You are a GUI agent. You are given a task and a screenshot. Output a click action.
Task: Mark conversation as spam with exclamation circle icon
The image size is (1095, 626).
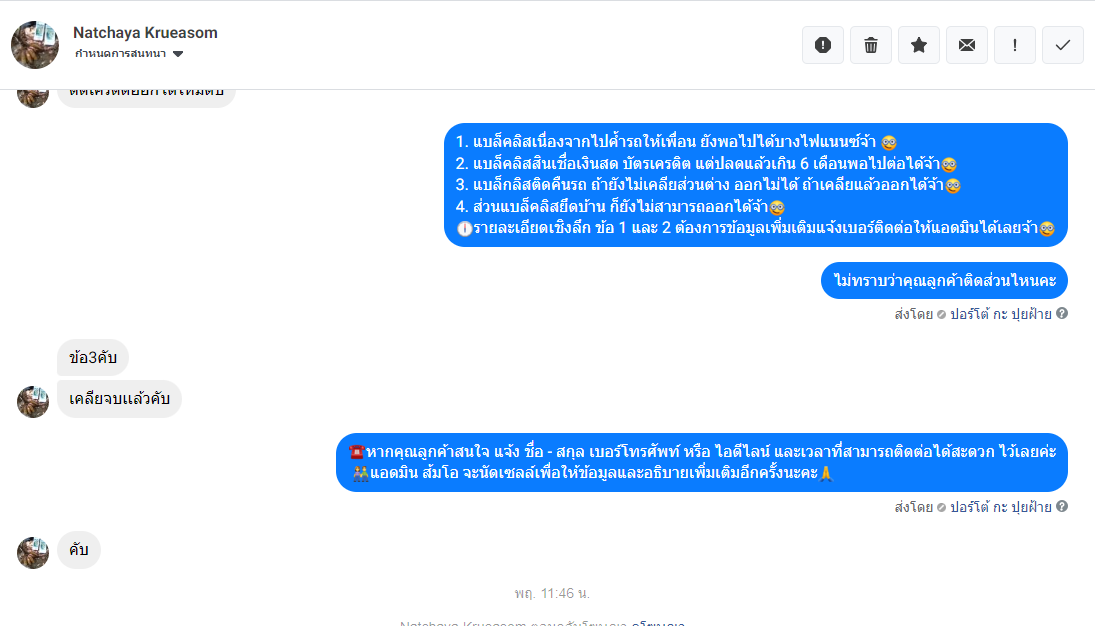[x=823, y=45]
